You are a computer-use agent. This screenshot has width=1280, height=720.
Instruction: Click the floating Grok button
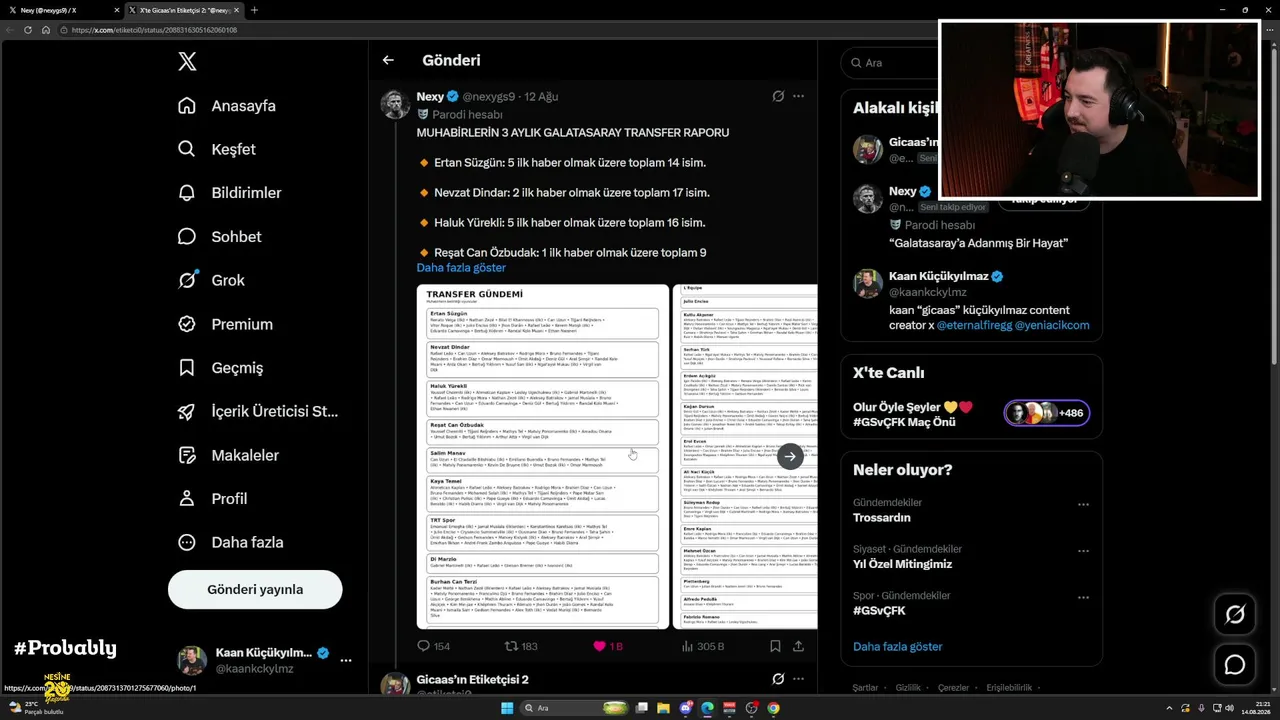(1235, 614)
